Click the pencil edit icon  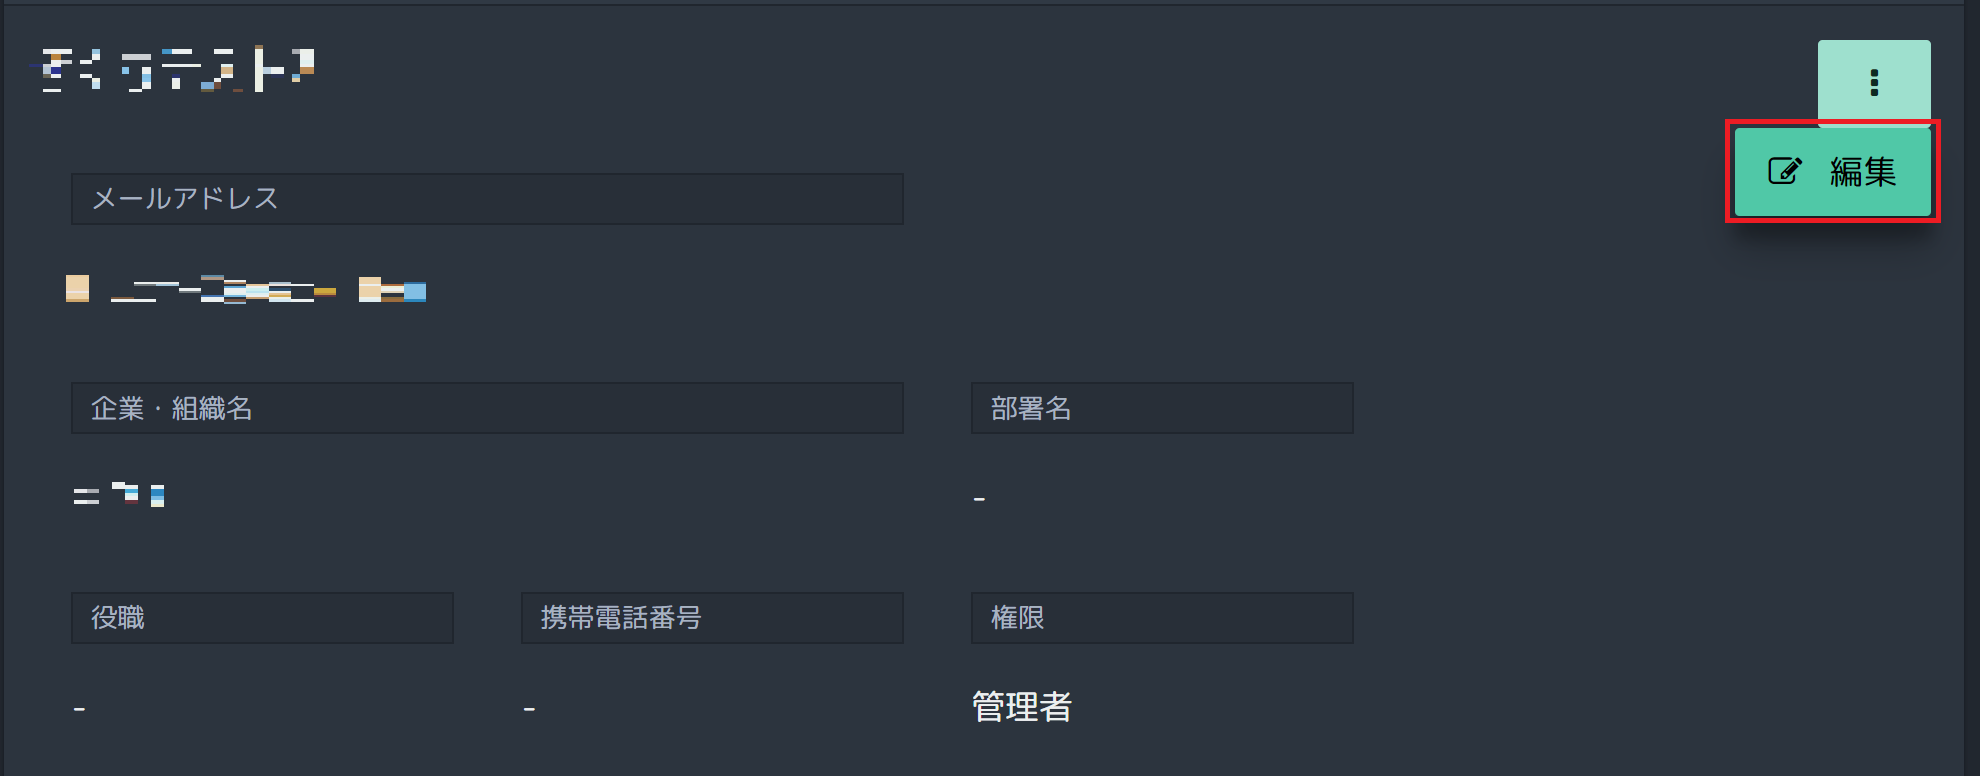pos(1785,171)
